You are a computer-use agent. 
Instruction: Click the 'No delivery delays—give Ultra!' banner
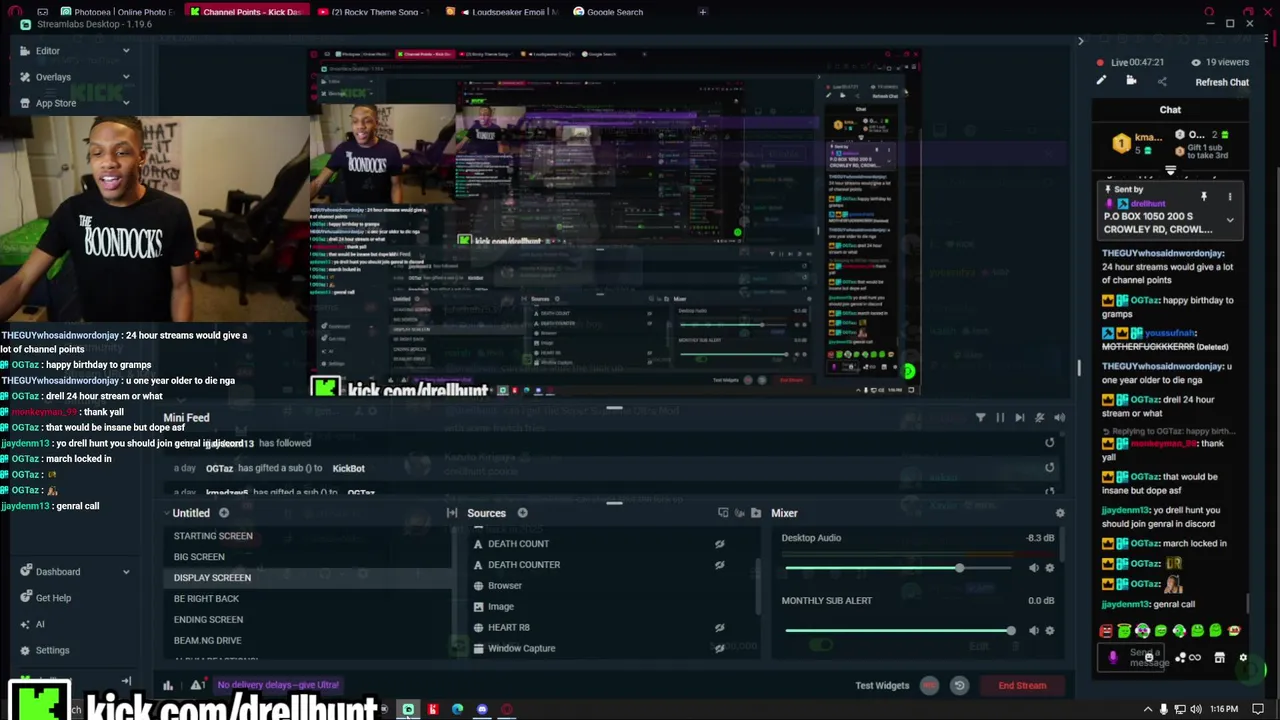tap(278, 686)
